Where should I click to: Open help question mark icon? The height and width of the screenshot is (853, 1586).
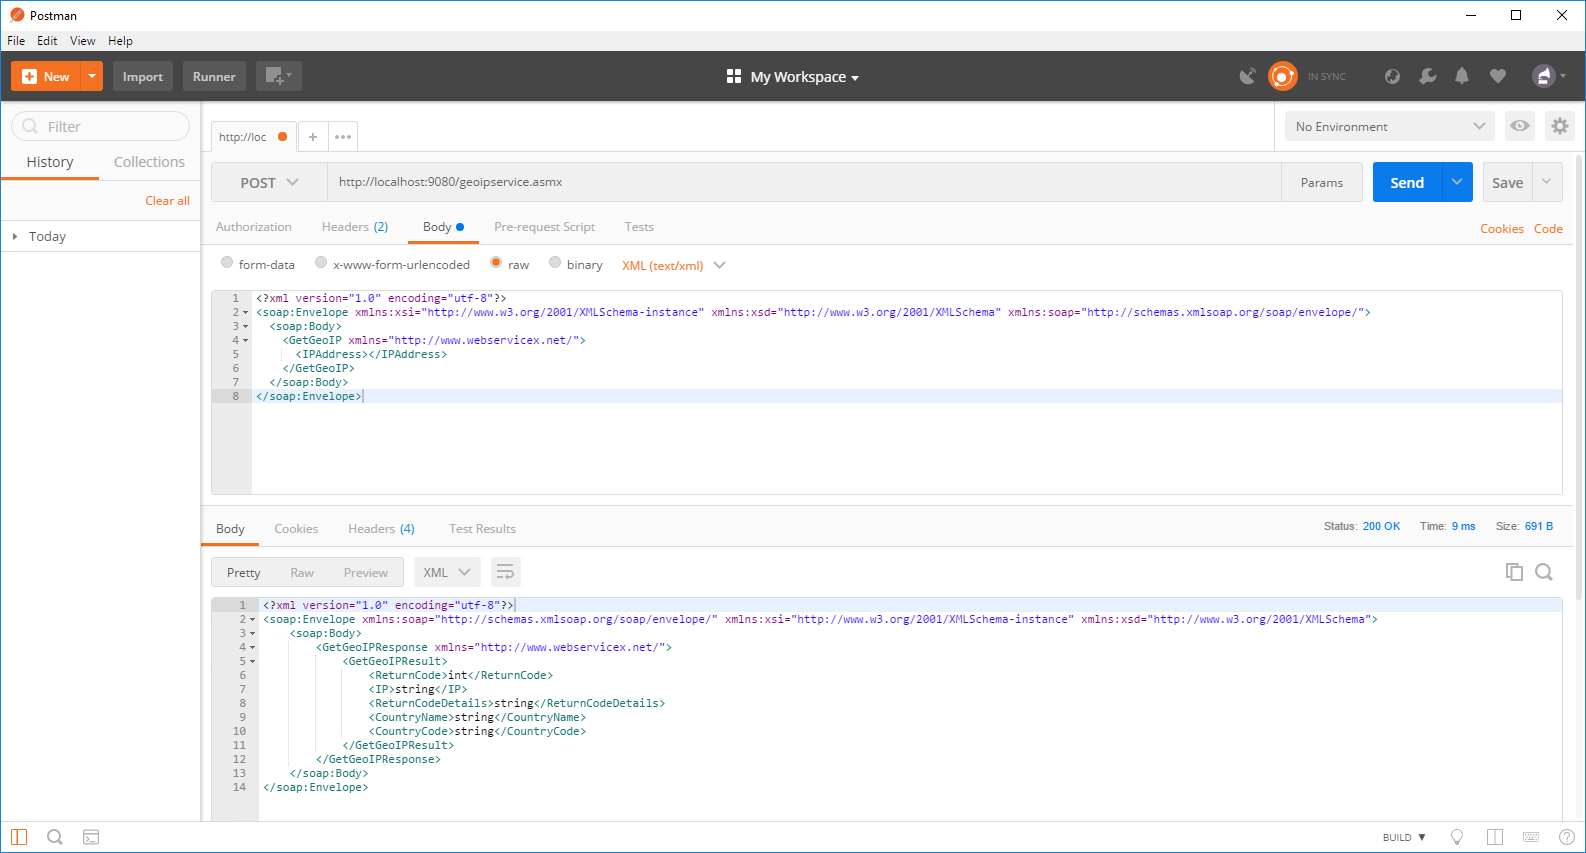pos(1567,837)
